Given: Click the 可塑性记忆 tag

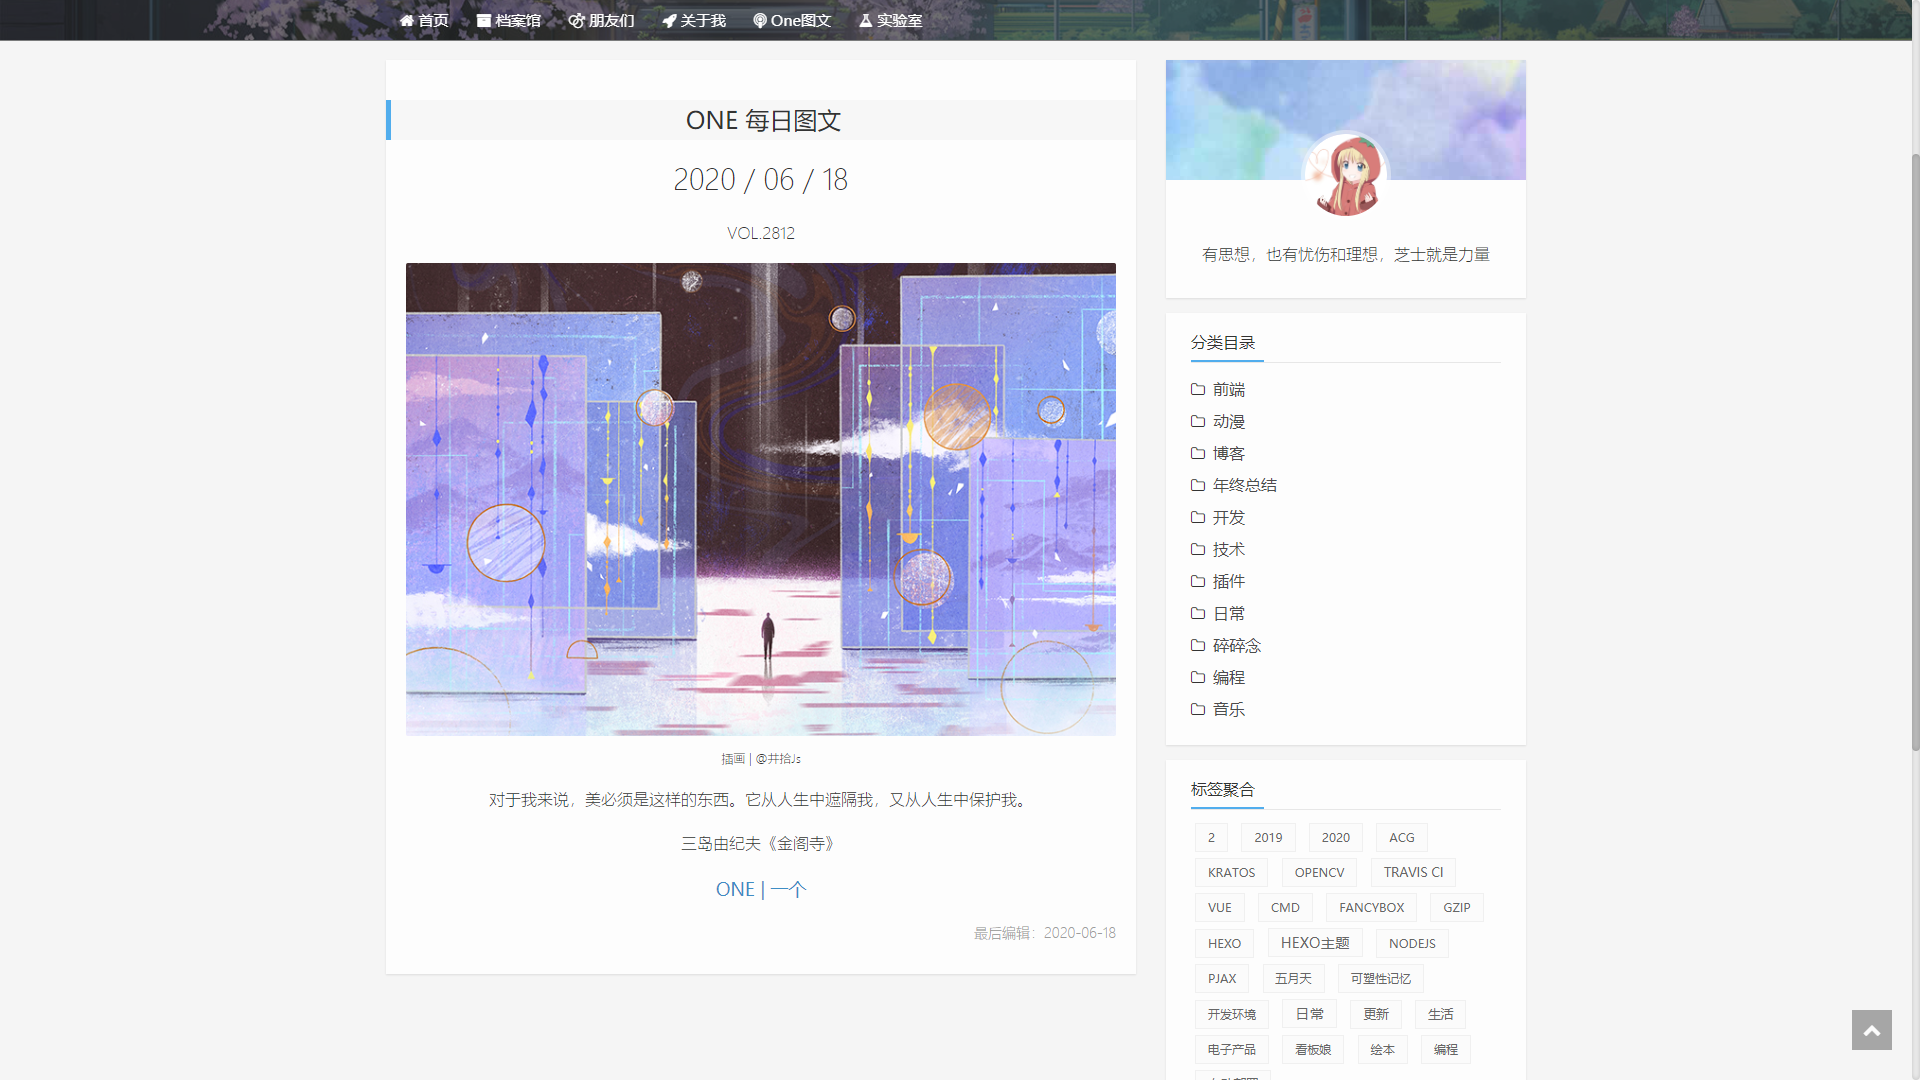Looking at the screenshot, I should click(1380, 978).
